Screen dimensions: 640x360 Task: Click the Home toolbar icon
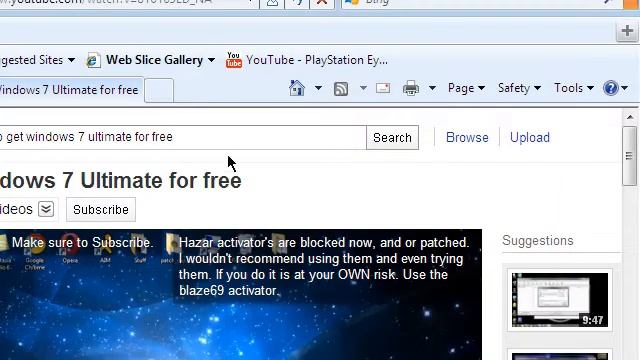click(297, 88)
